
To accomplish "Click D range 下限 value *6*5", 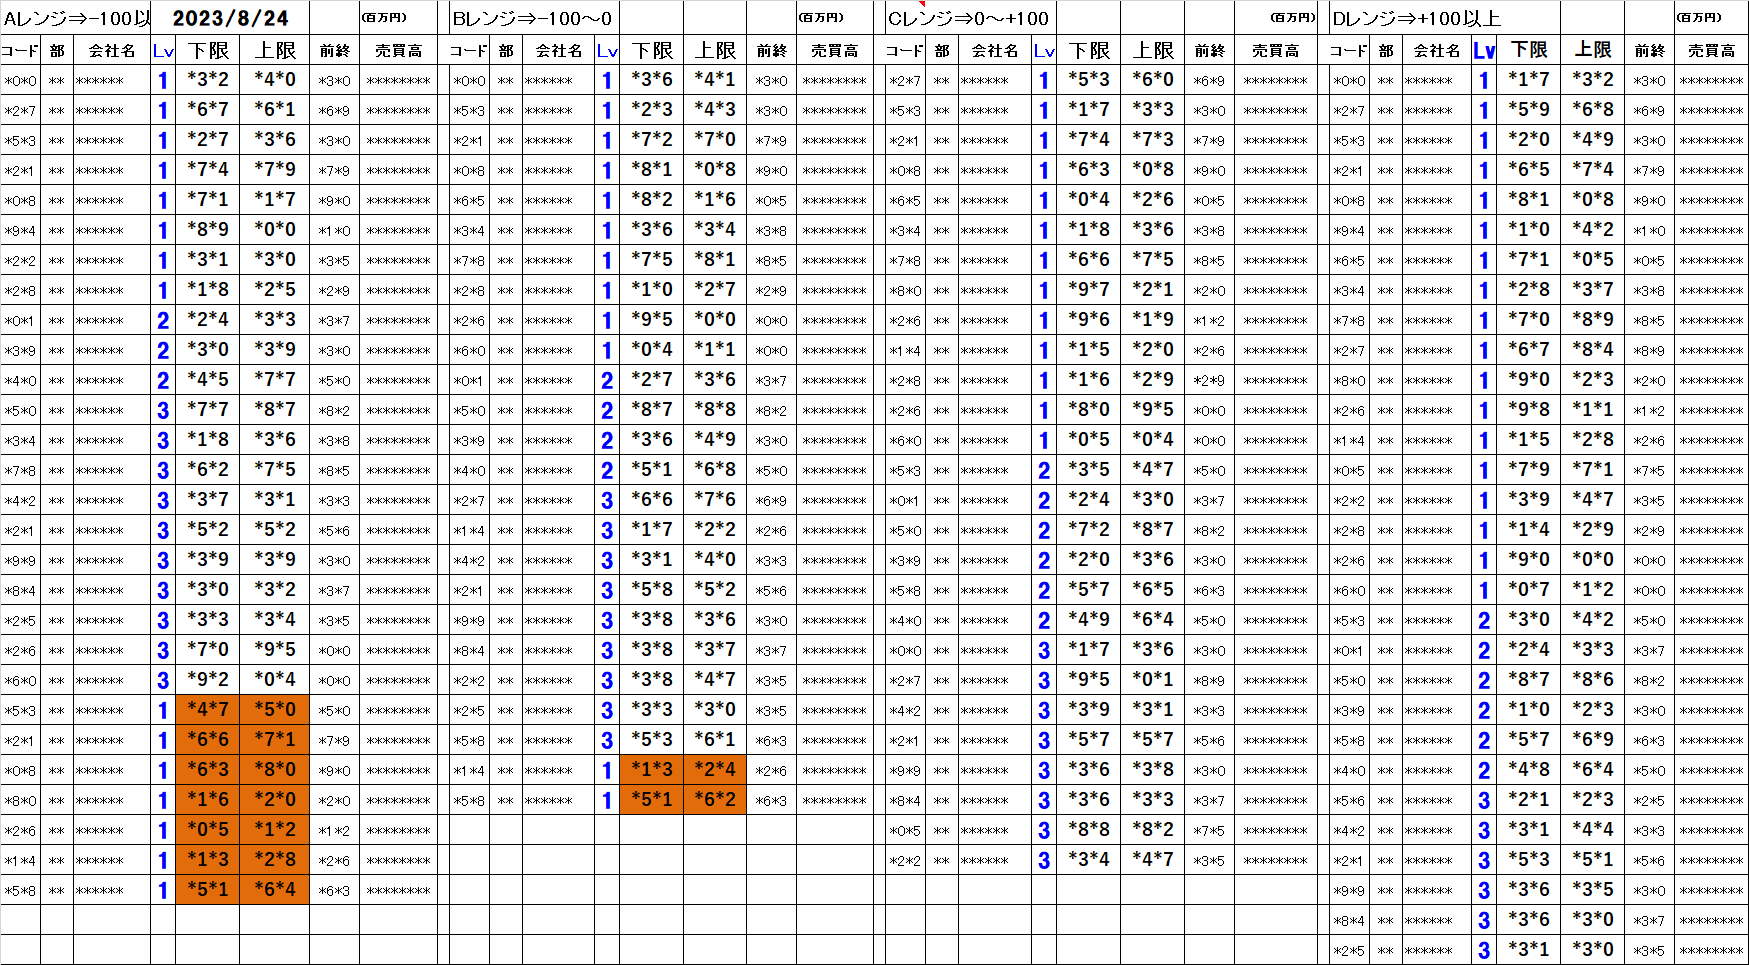I will (x=1529, y=170).
